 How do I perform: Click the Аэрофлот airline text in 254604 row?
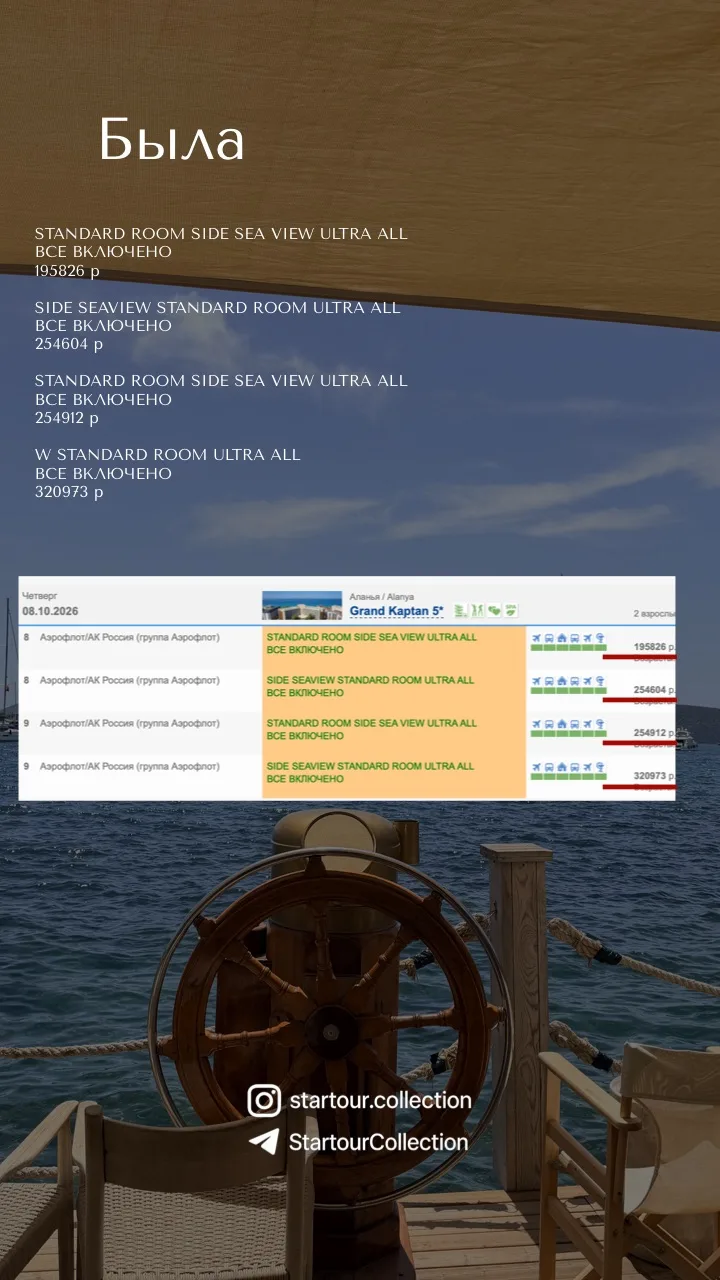pyautogui.click(x=129, y=680)
